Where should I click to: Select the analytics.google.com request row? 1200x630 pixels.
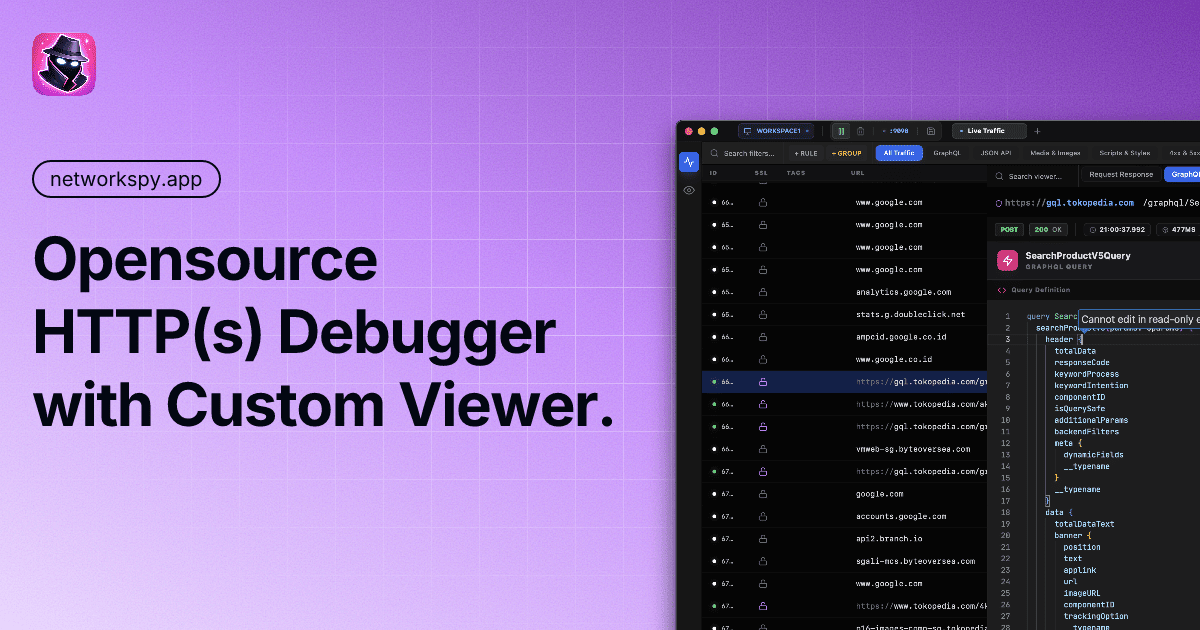[845, 292]
